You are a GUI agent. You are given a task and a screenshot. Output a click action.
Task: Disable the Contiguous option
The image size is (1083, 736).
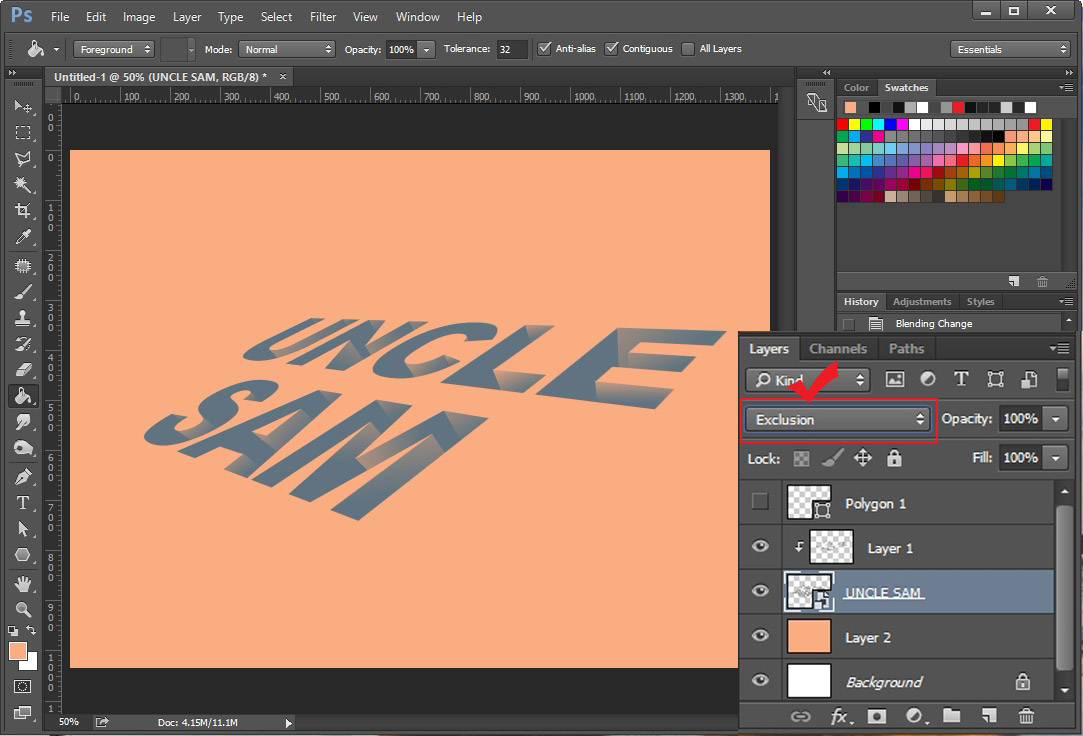(613, 48)
